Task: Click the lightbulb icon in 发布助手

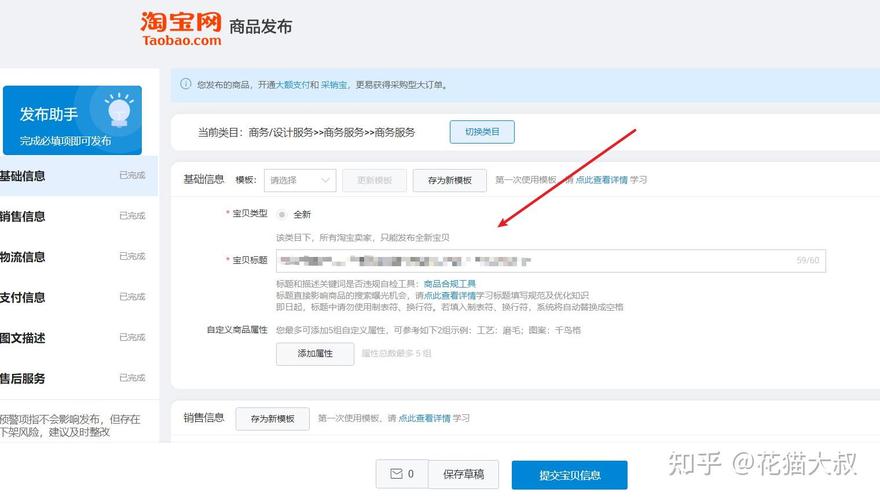Action: click(x=119, y=108)
